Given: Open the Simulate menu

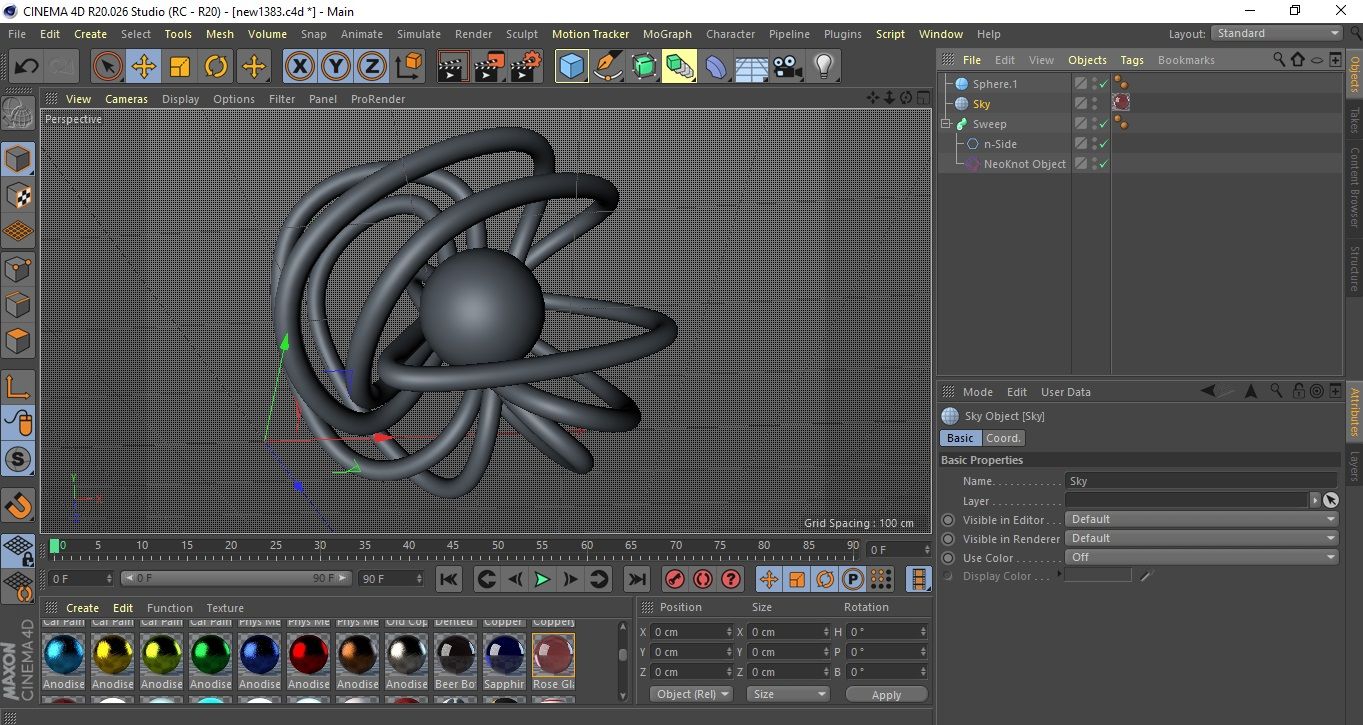Looking at the screenshot, I should [418, 34].
